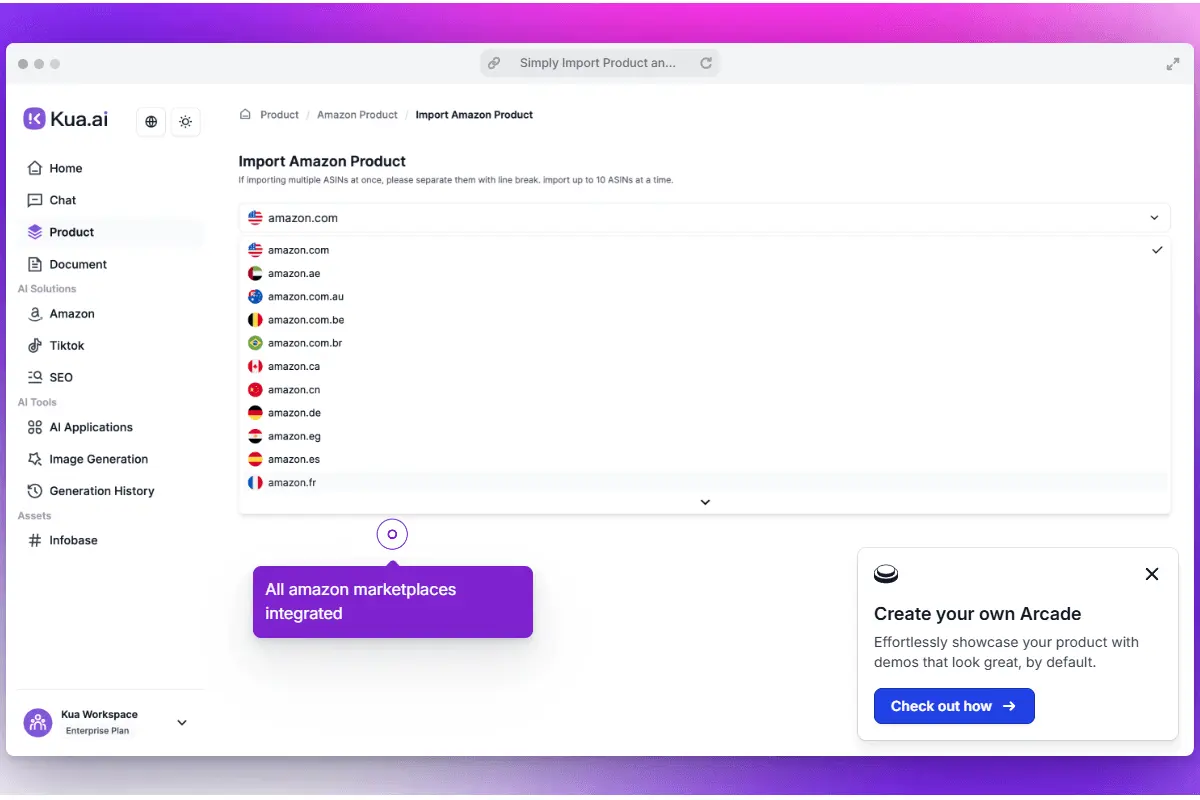Click the Kua Workspace avatar

[x=38, y=722]
